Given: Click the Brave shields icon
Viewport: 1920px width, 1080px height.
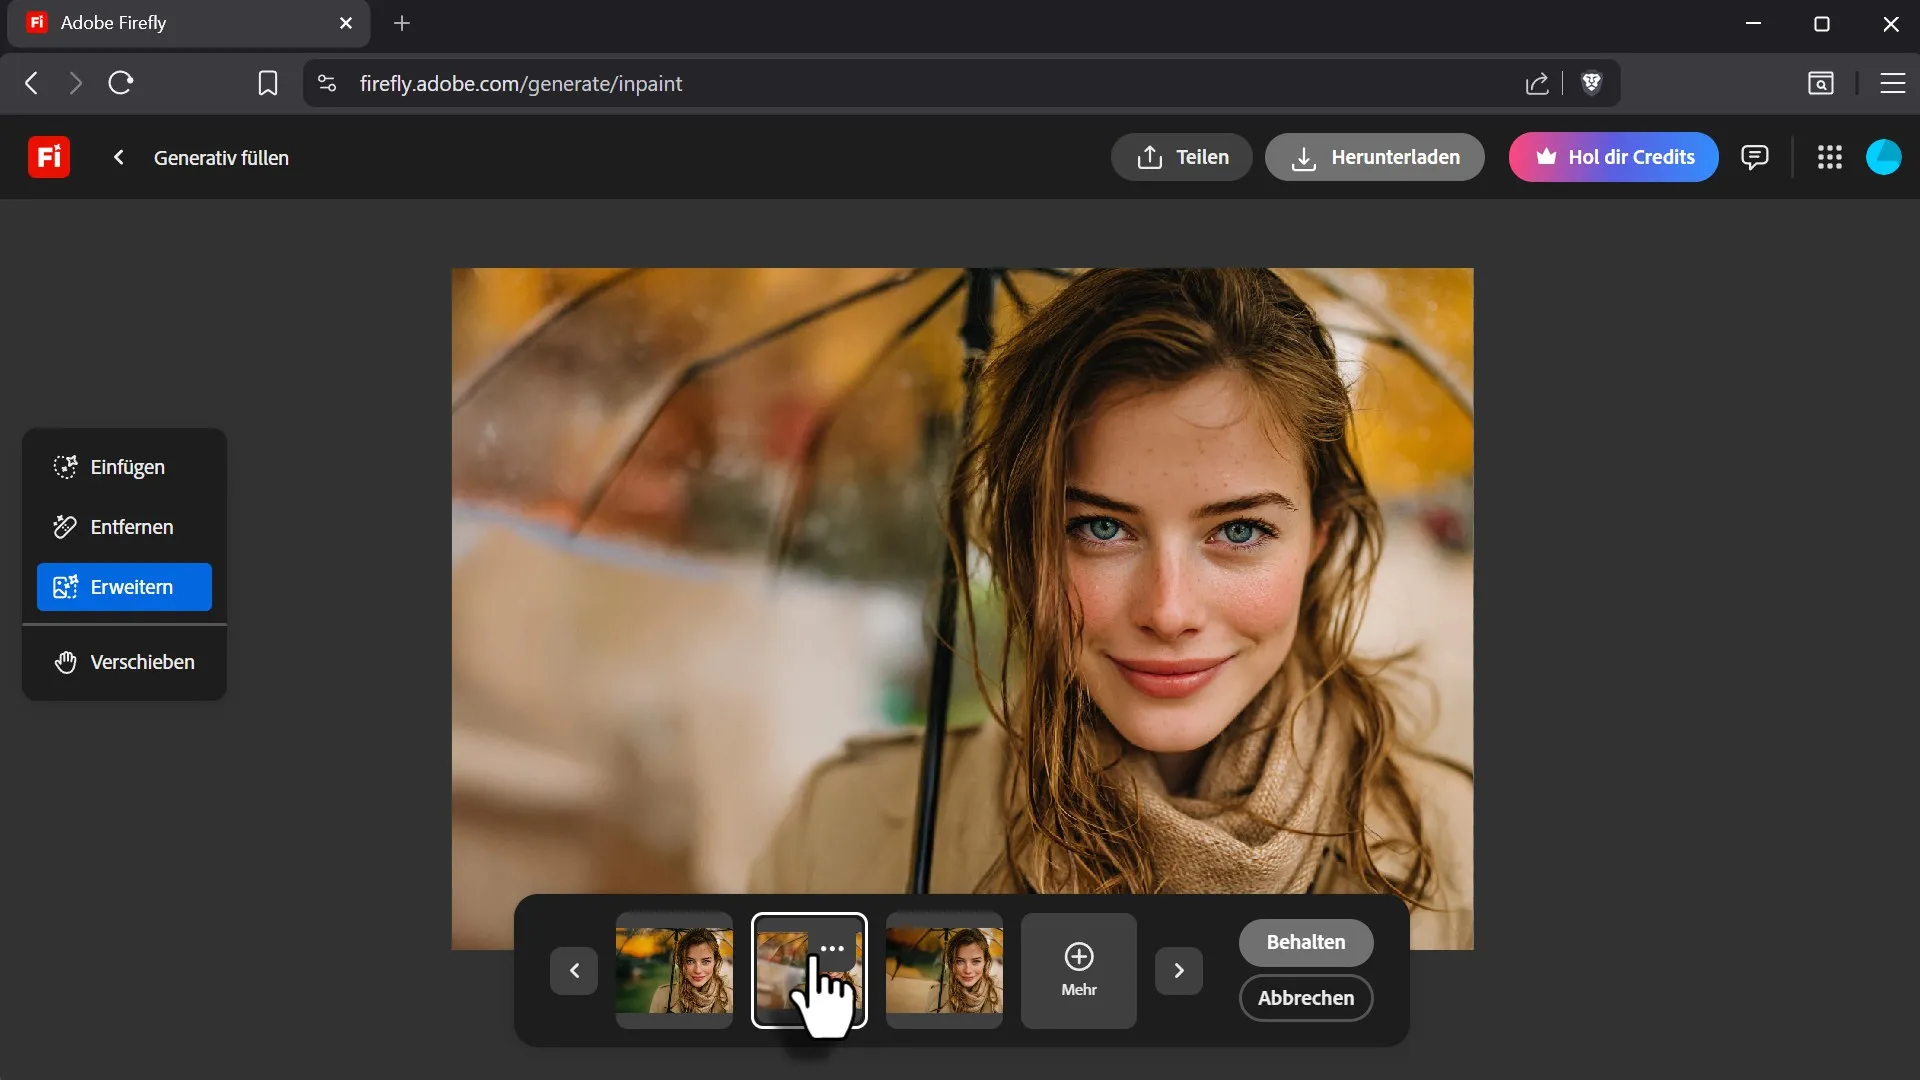Looking at the screenshot, I should [1591, 83].
